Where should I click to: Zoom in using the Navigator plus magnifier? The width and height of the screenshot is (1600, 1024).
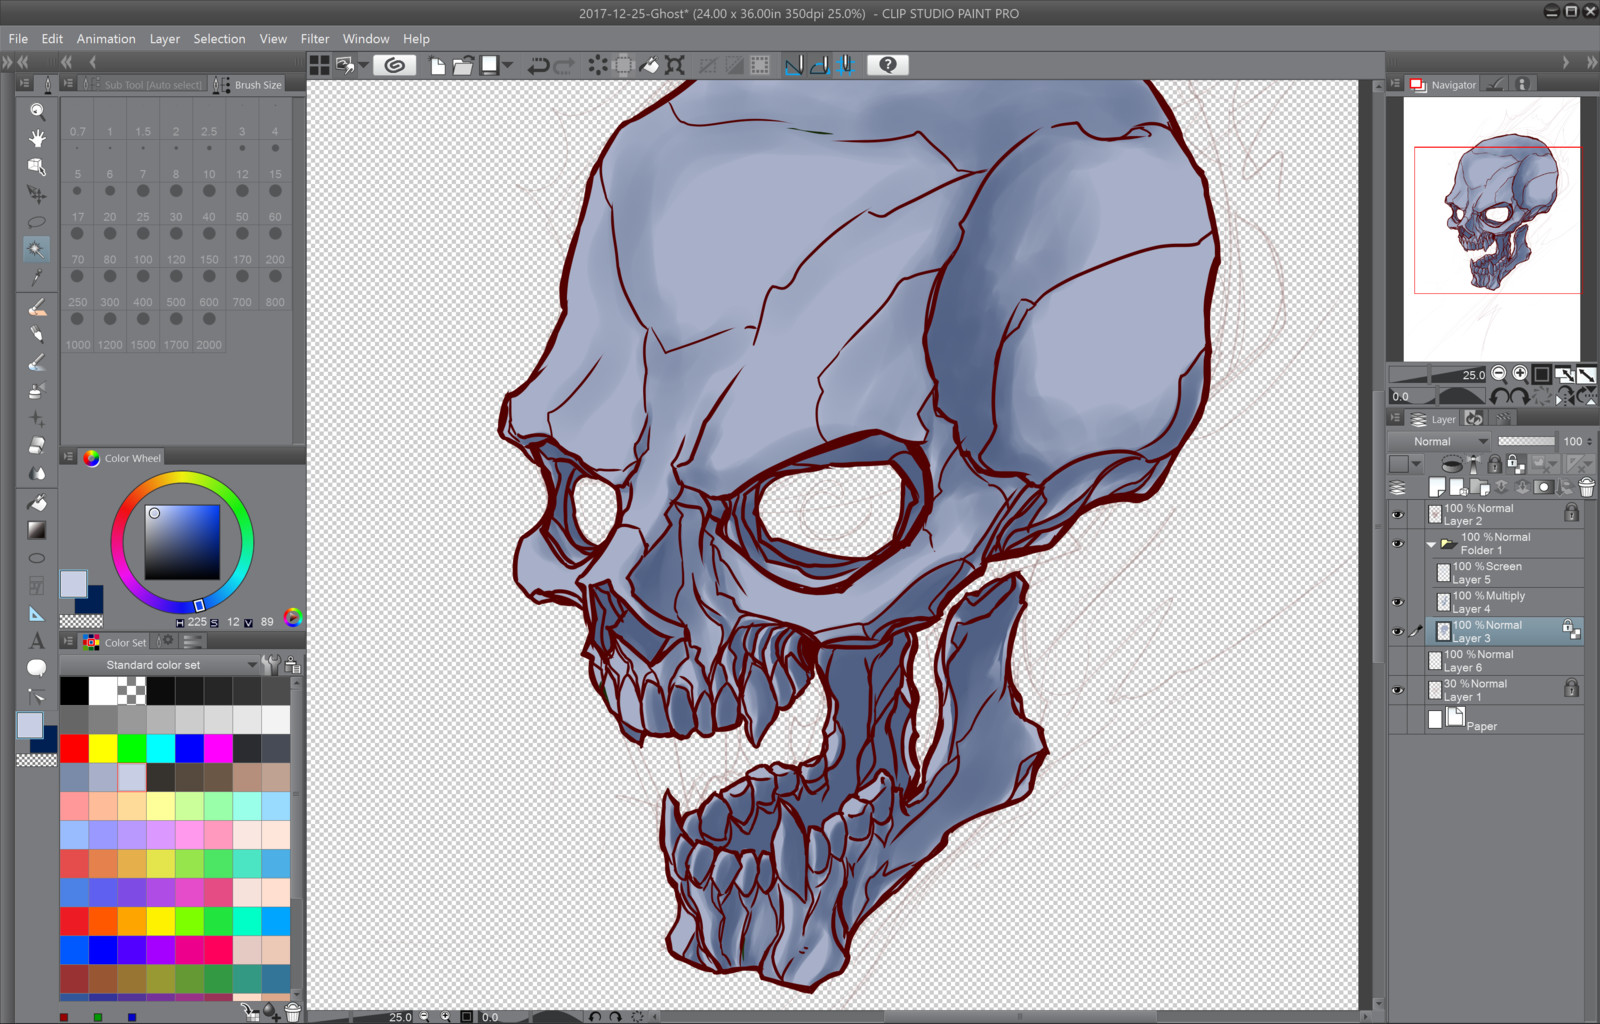coord(1520,374)
